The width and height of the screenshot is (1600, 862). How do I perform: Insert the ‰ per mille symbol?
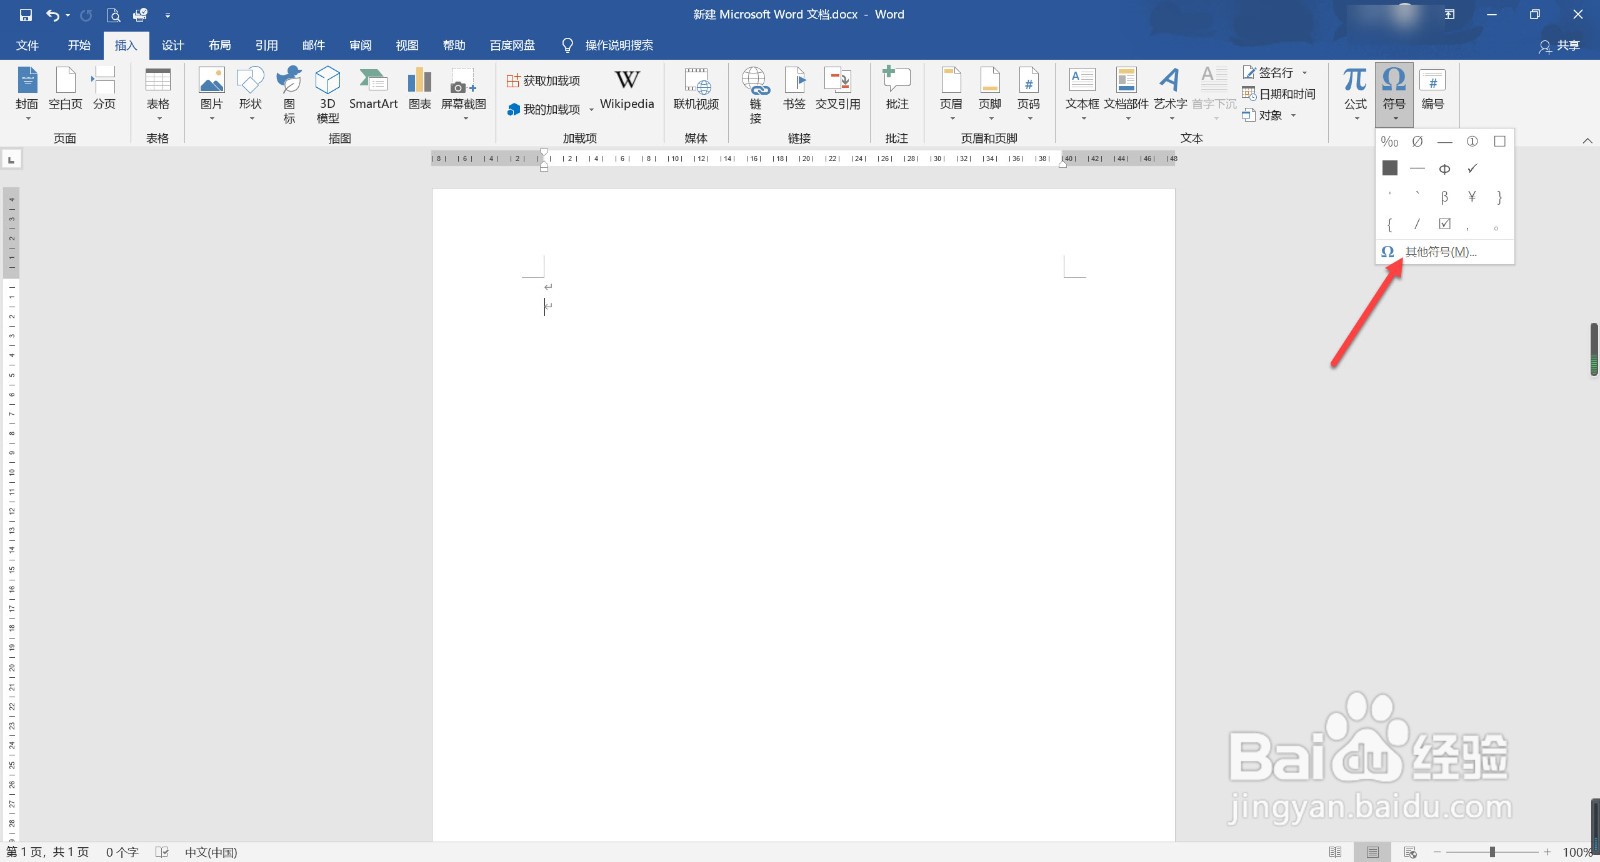[1390, 142]
